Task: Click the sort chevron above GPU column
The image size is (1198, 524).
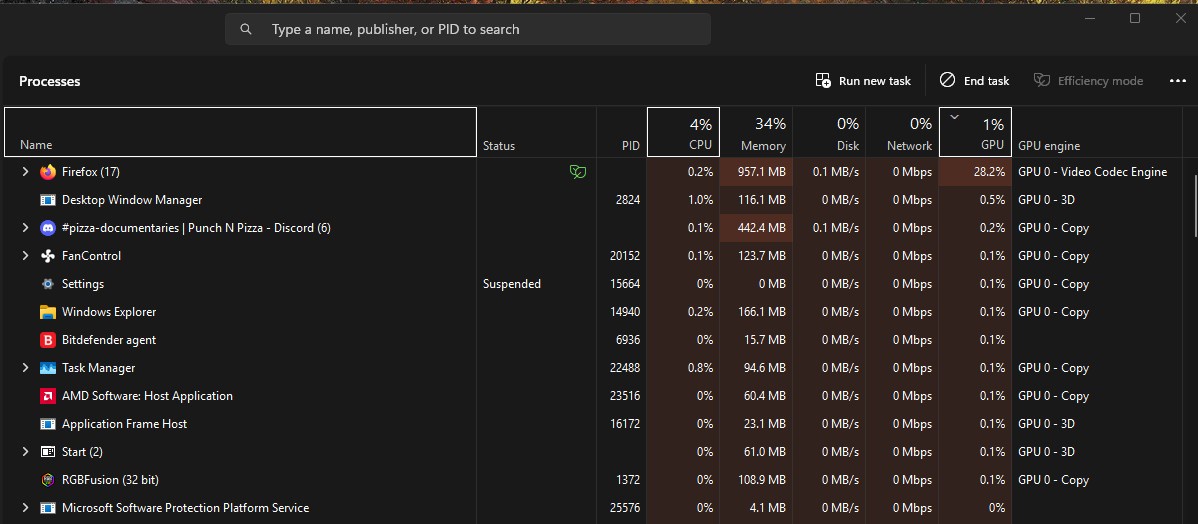Action: point(954,117)
